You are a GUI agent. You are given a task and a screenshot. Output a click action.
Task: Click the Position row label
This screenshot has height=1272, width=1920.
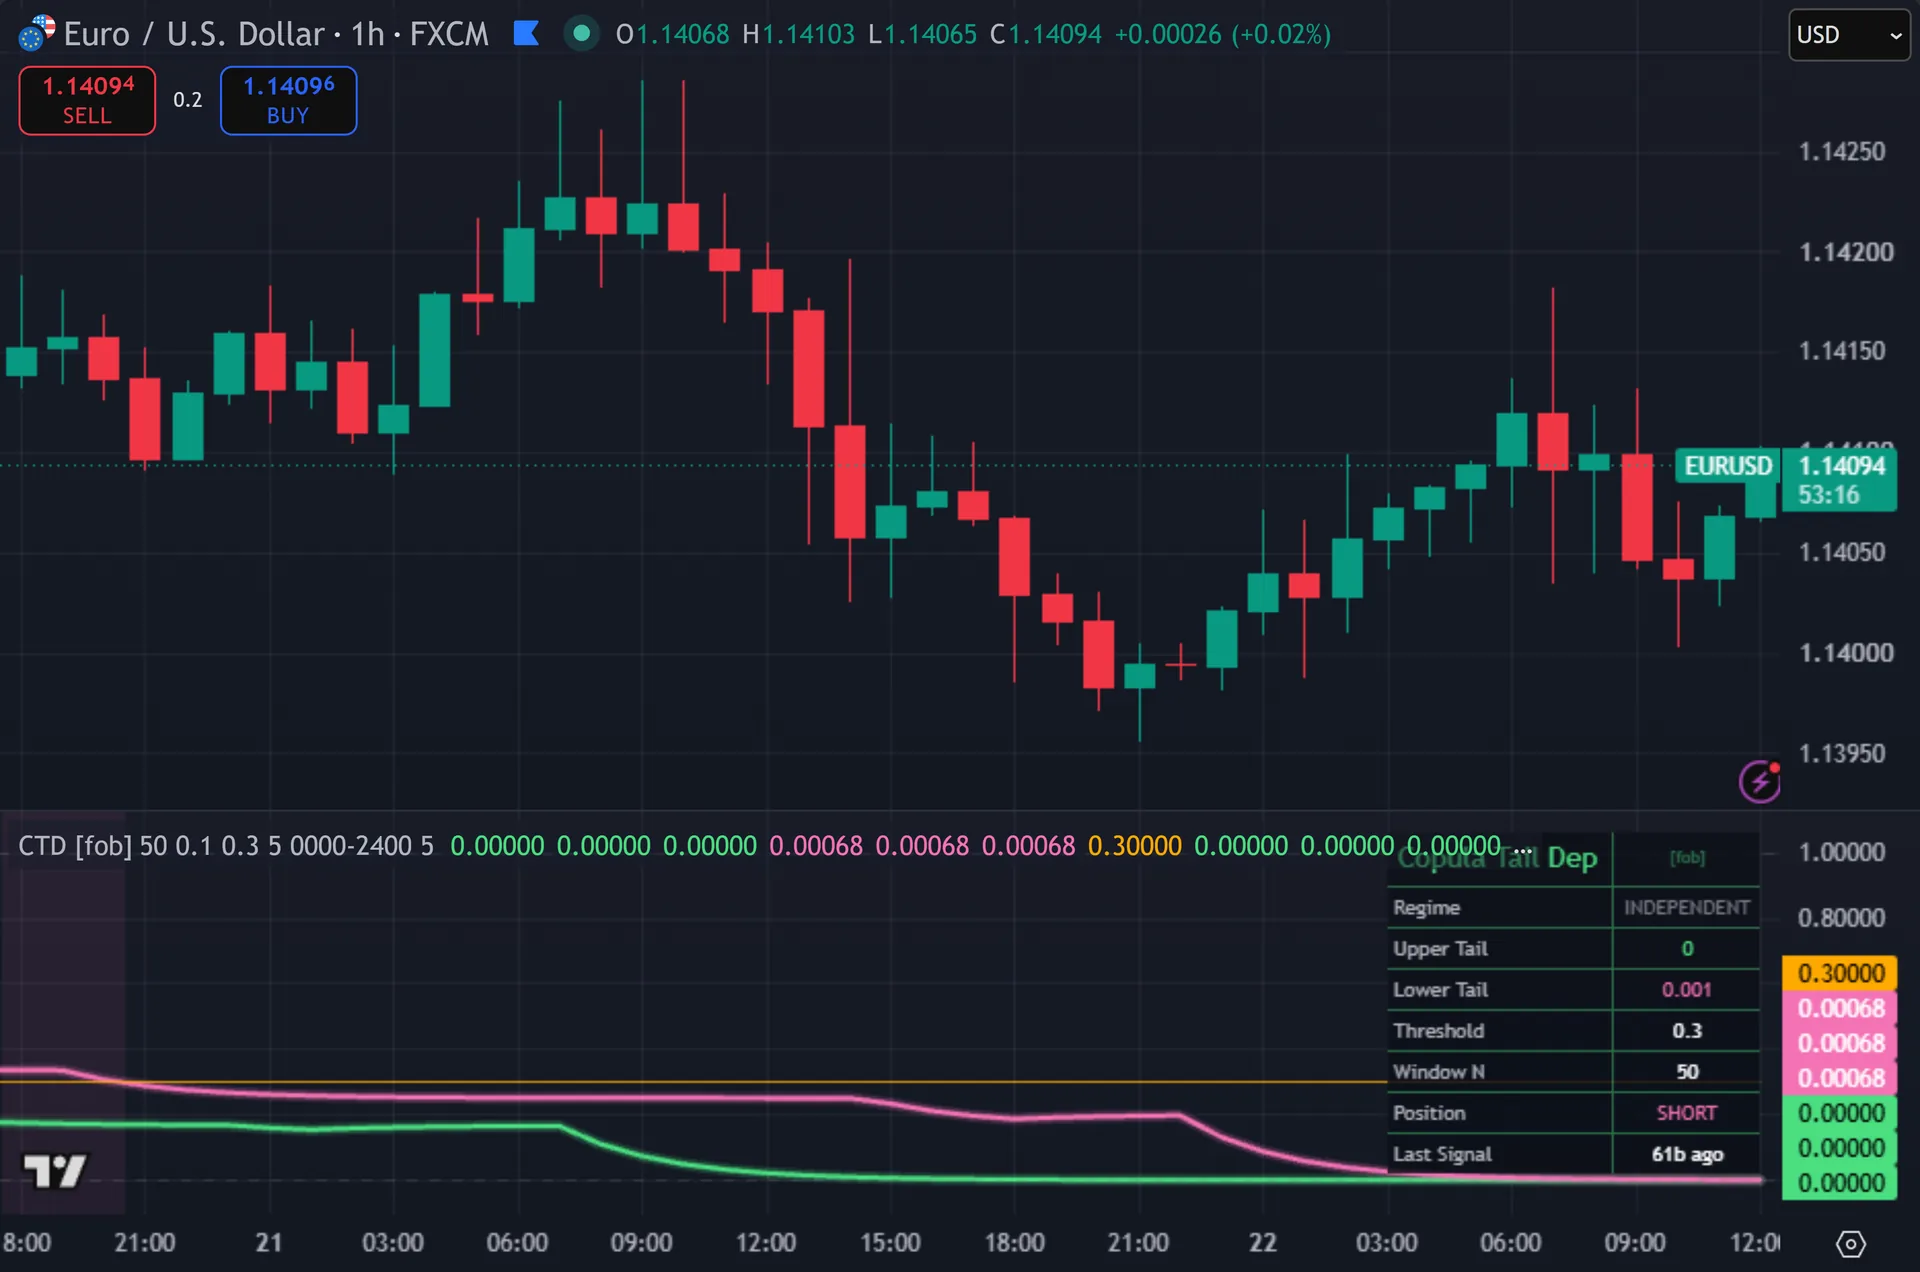click(1429, 1113)
